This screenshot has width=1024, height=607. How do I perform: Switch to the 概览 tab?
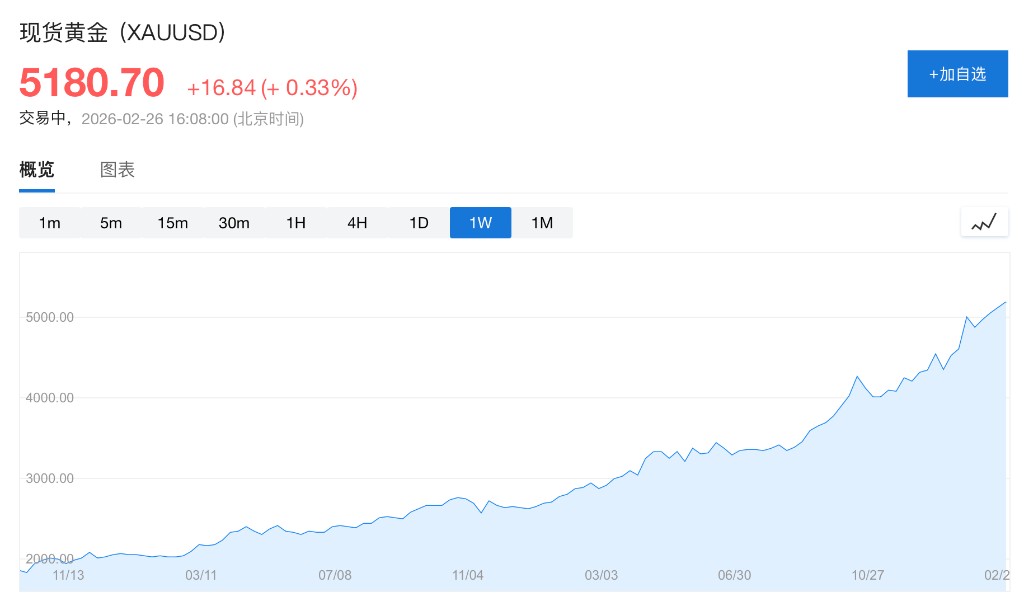(37, 170)
